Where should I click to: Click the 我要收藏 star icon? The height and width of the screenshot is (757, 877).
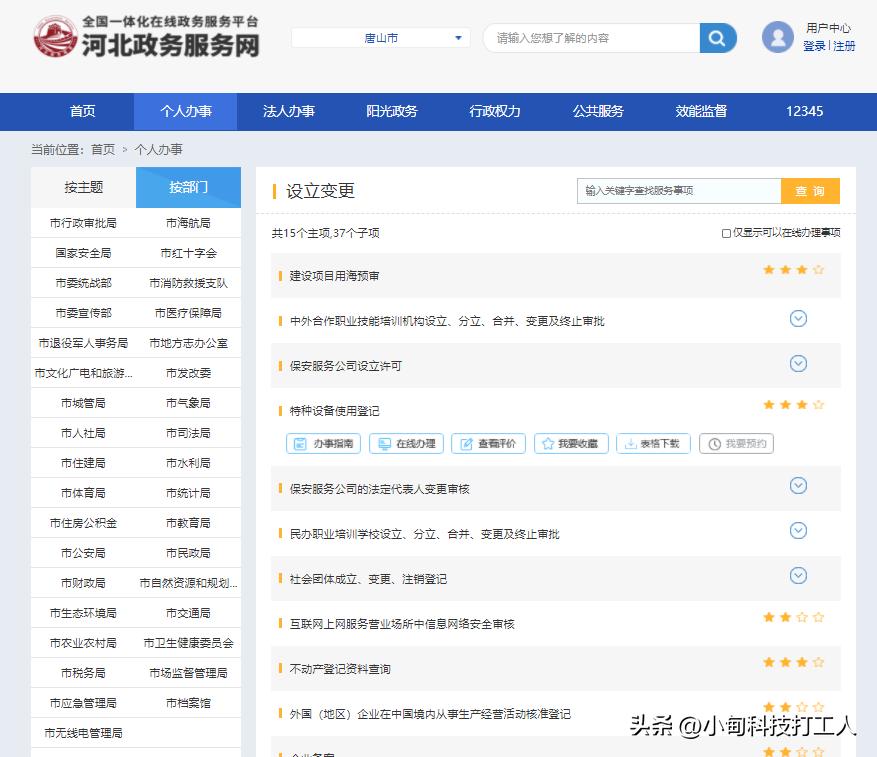[x=570, y=443]
